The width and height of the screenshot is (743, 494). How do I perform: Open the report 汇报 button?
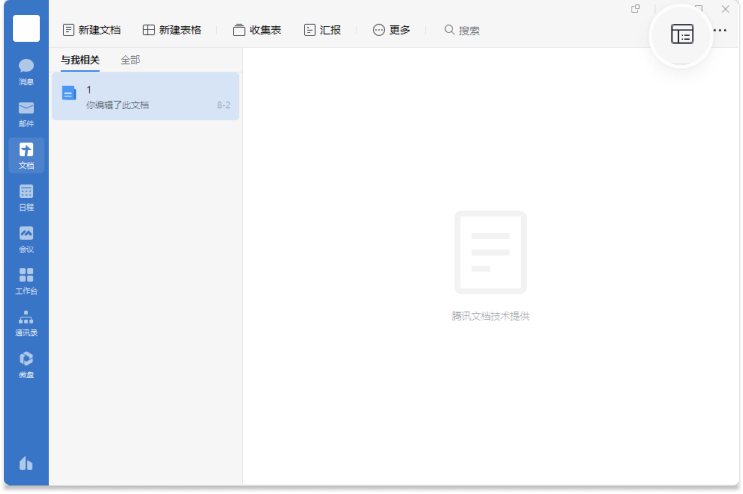[x=322, y=30]
